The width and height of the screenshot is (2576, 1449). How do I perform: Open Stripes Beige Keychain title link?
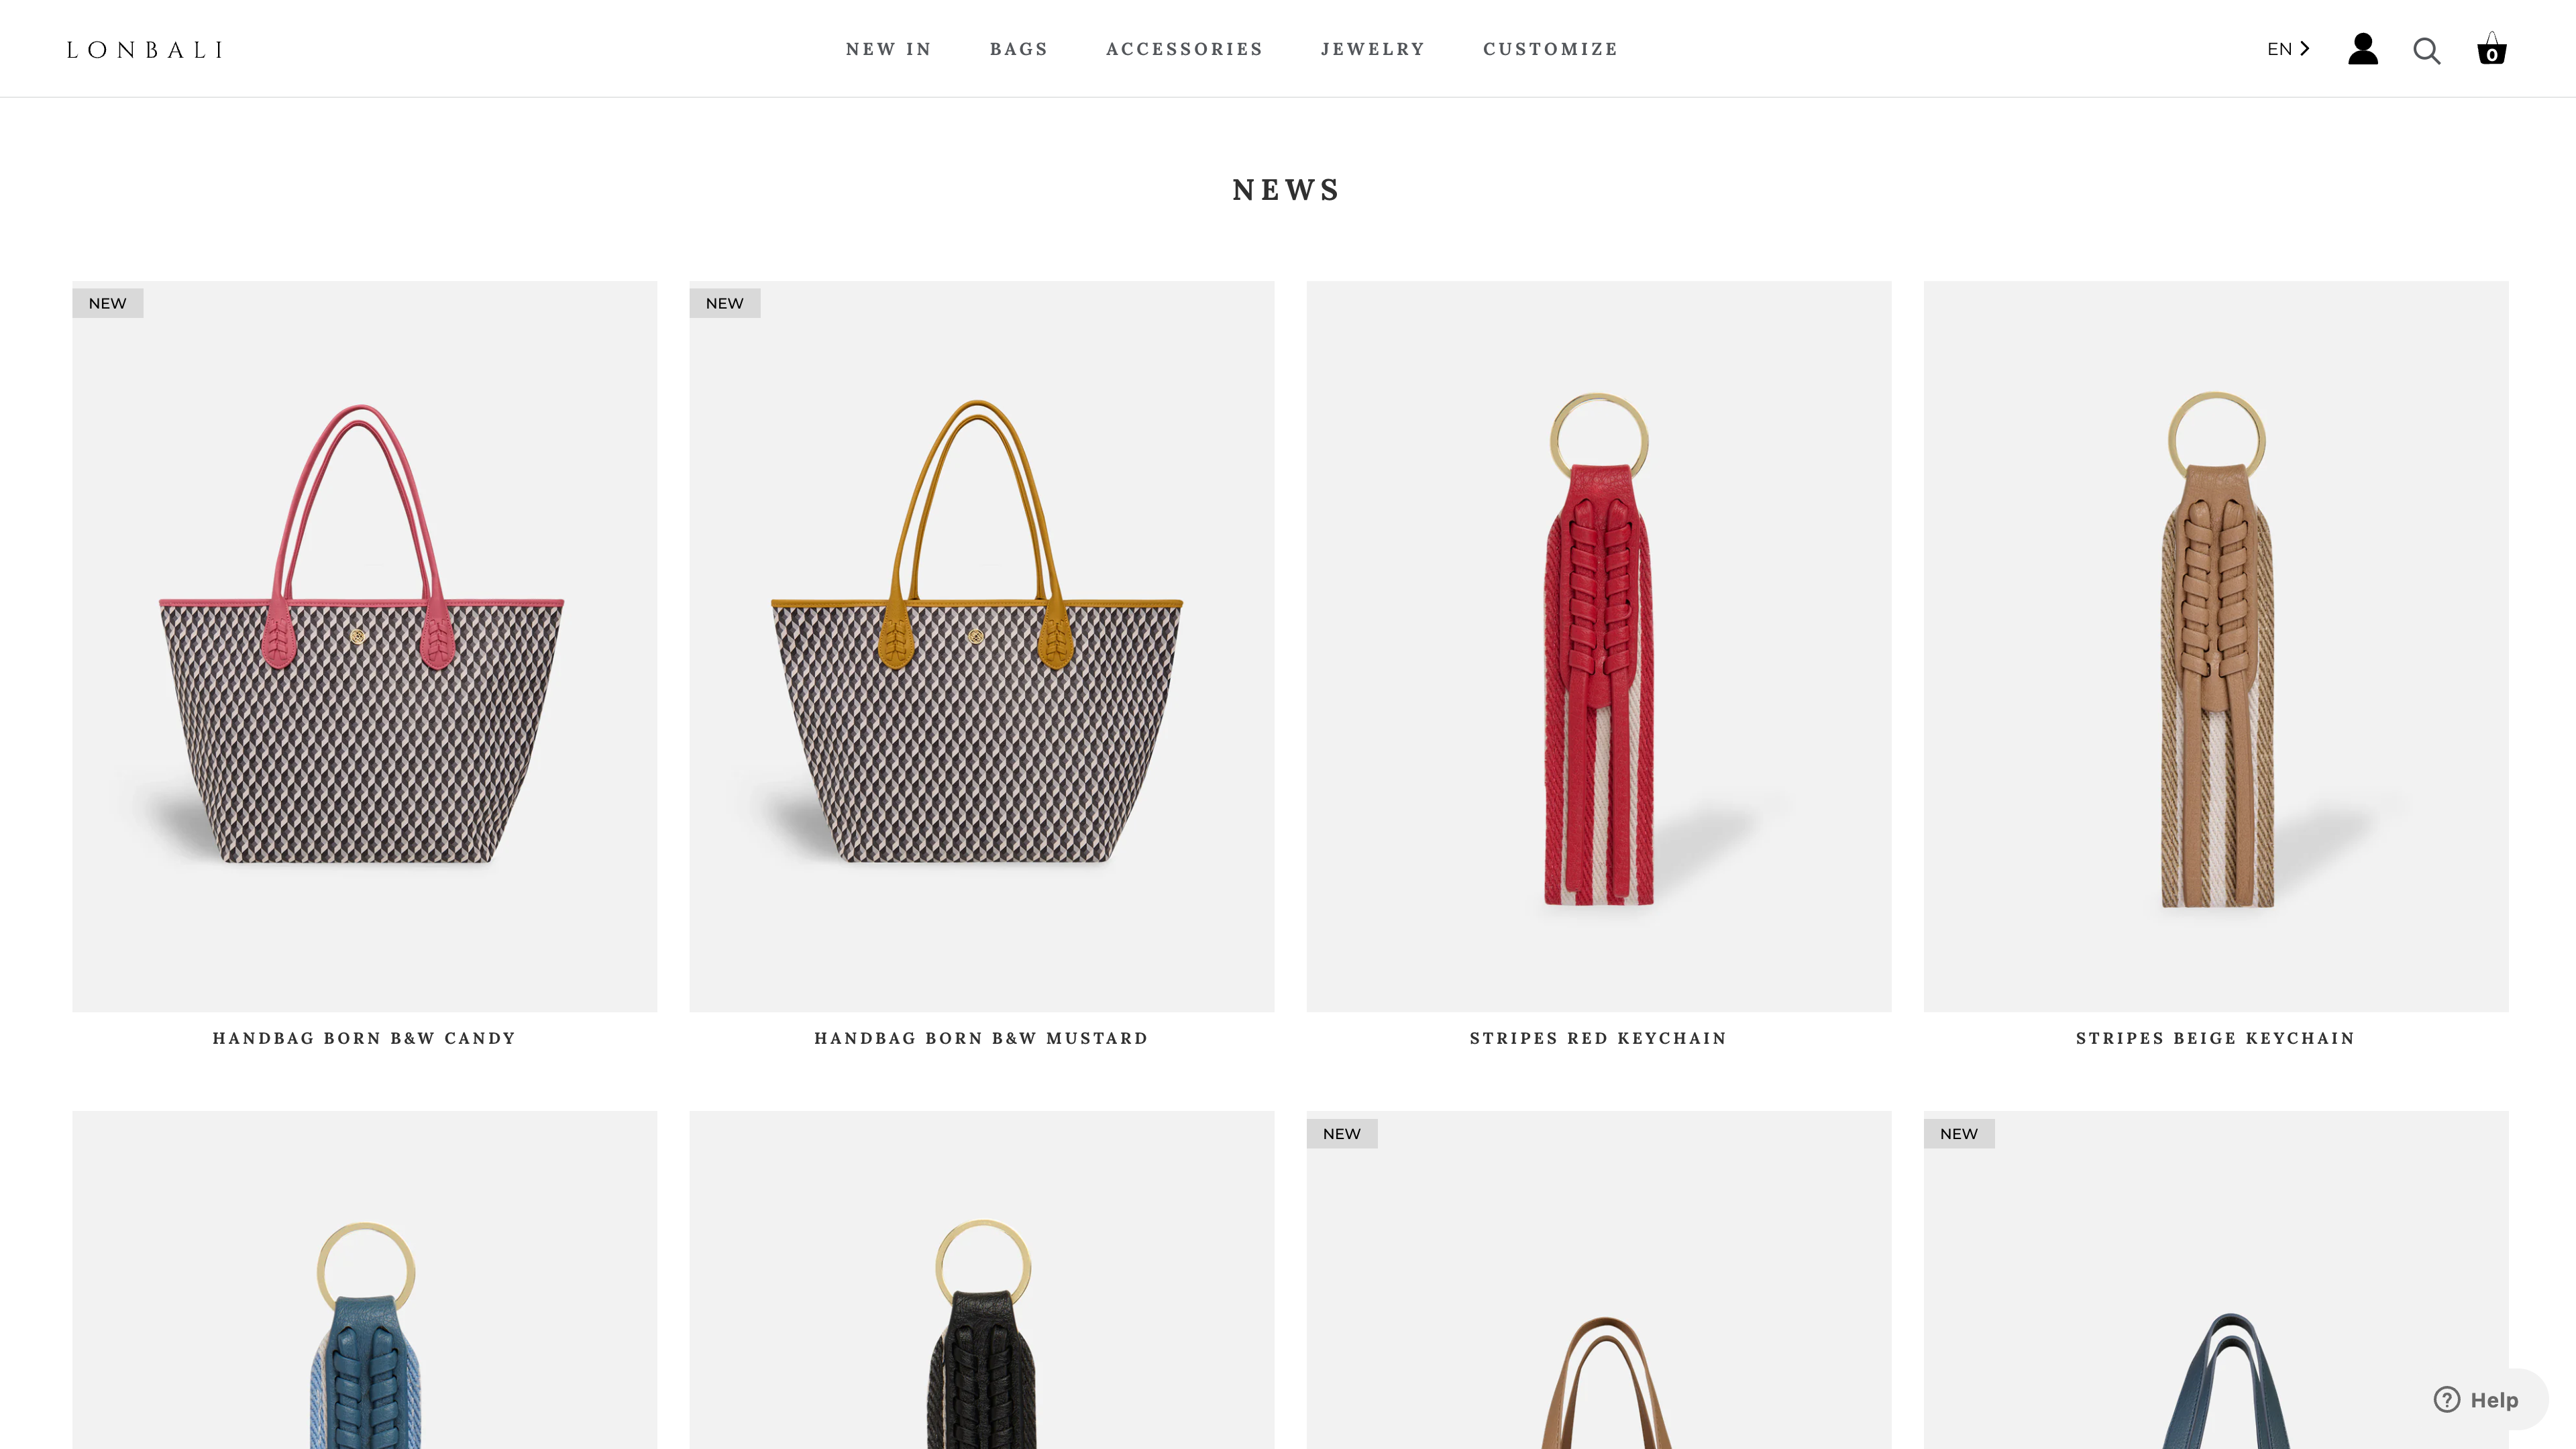[2215, 1038]
